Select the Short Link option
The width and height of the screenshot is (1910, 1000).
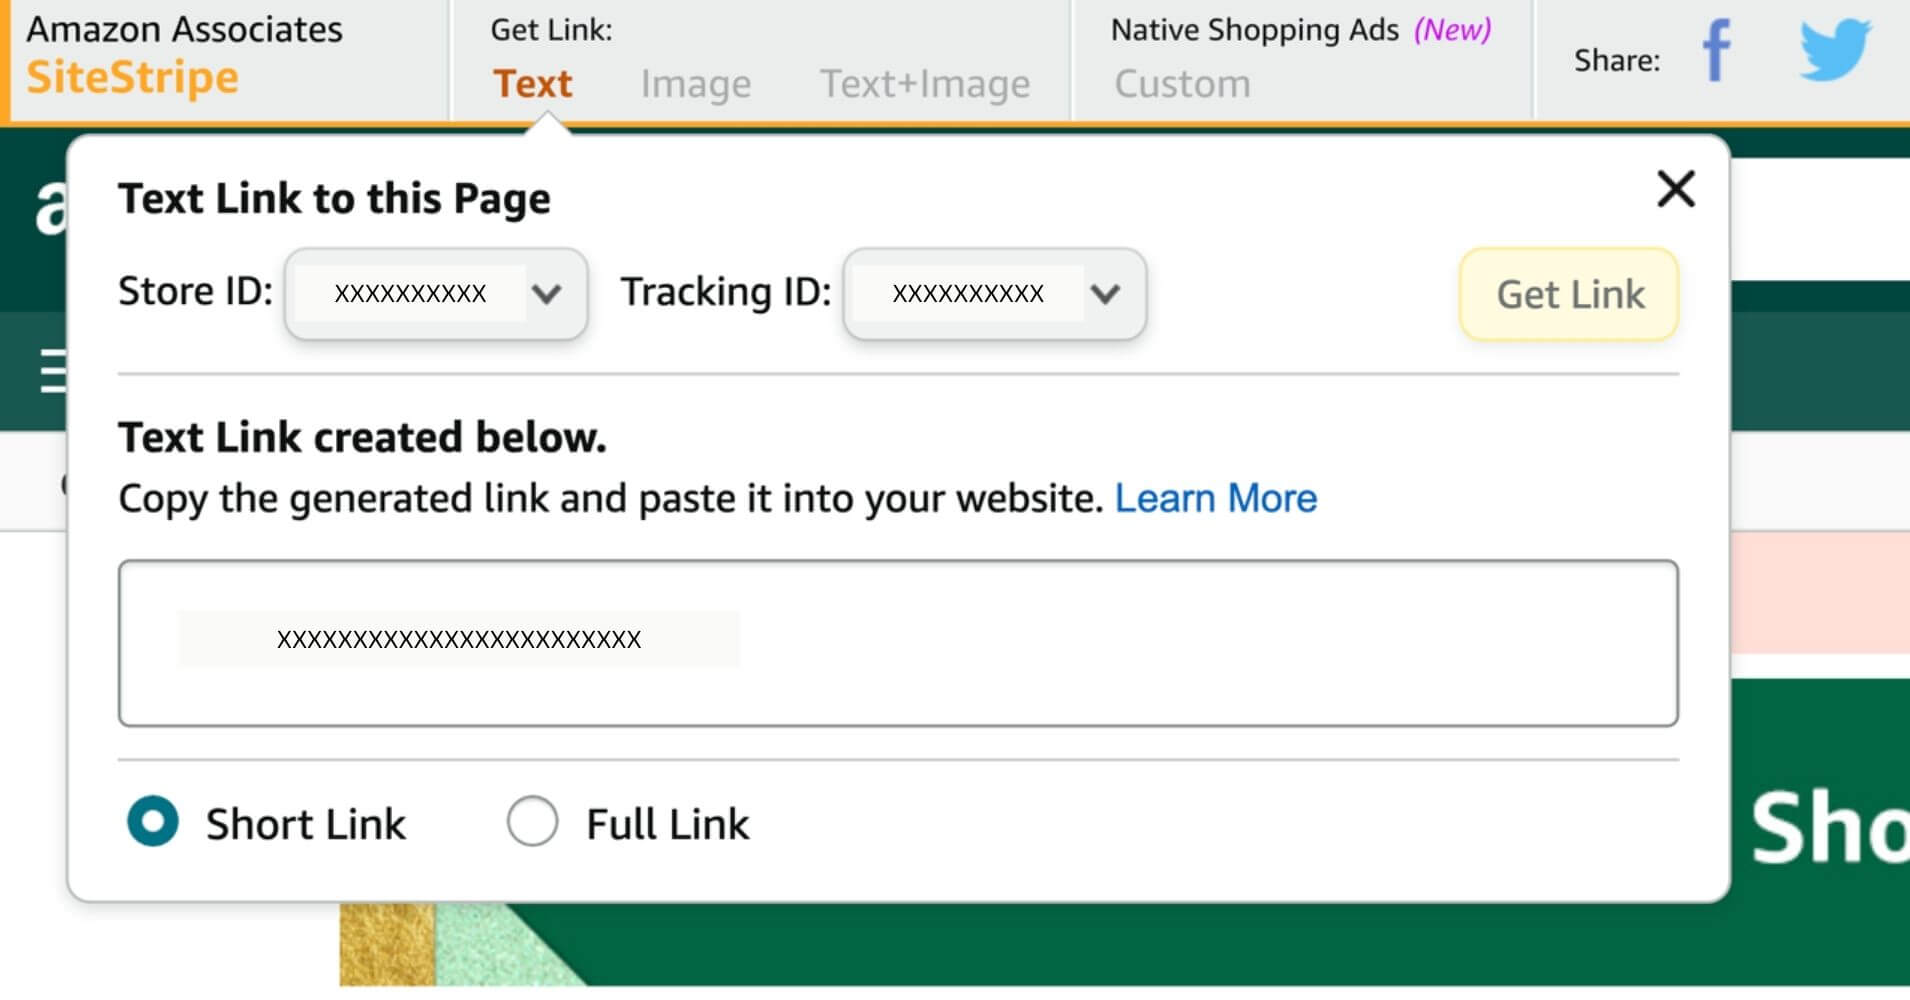[151, 822]
